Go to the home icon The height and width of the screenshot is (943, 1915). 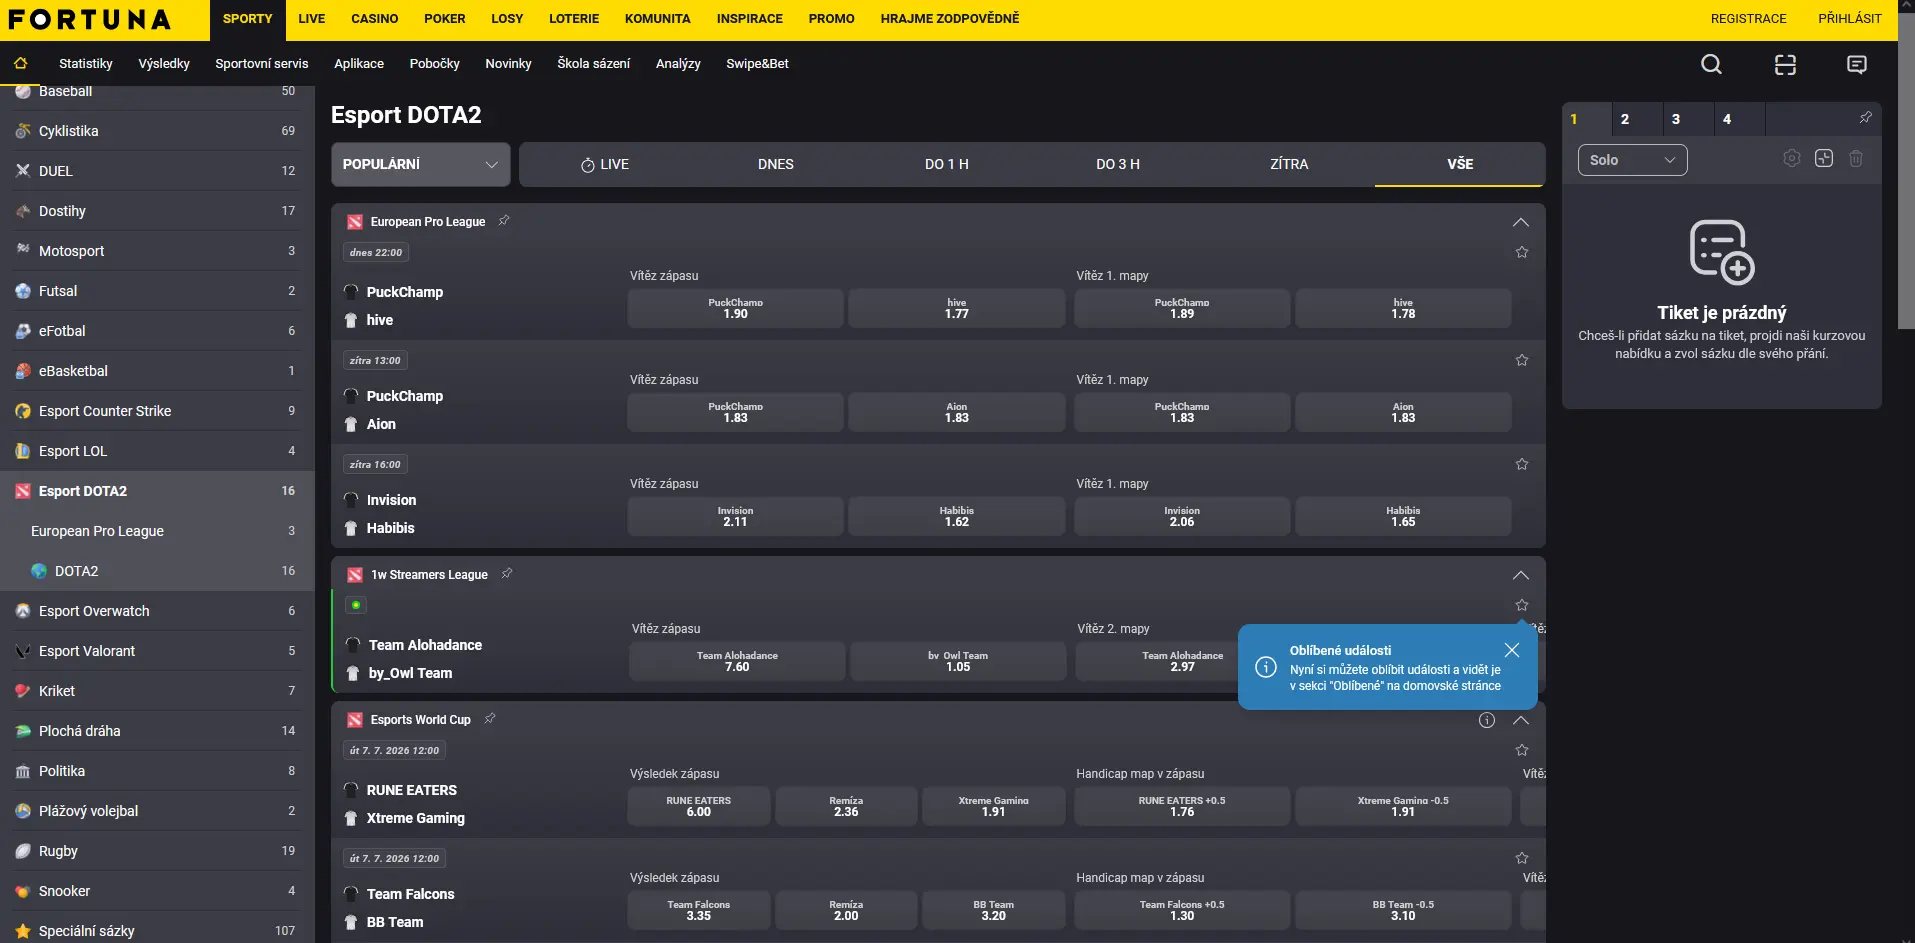click(20, 63)
